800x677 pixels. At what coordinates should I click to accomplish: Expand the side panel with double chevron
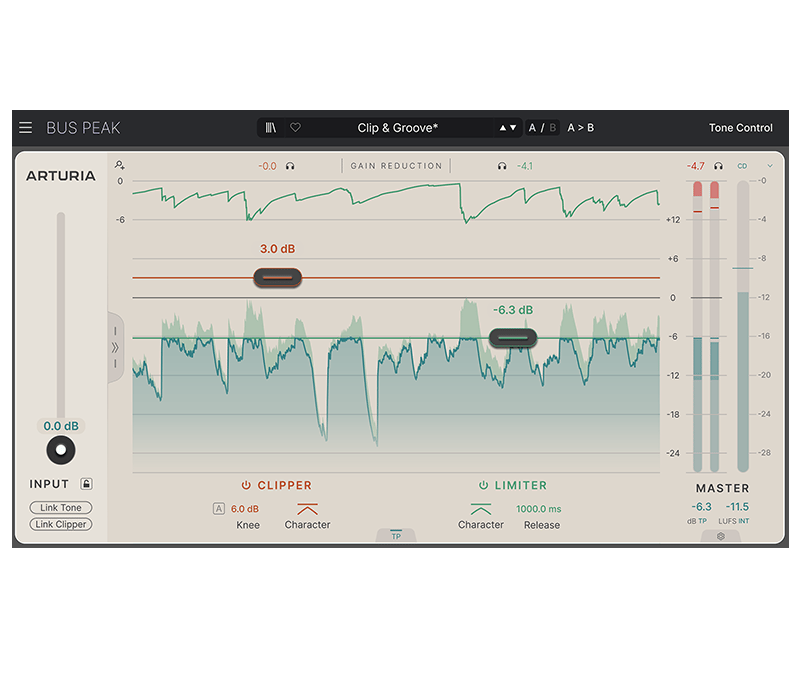pos(115,347)
